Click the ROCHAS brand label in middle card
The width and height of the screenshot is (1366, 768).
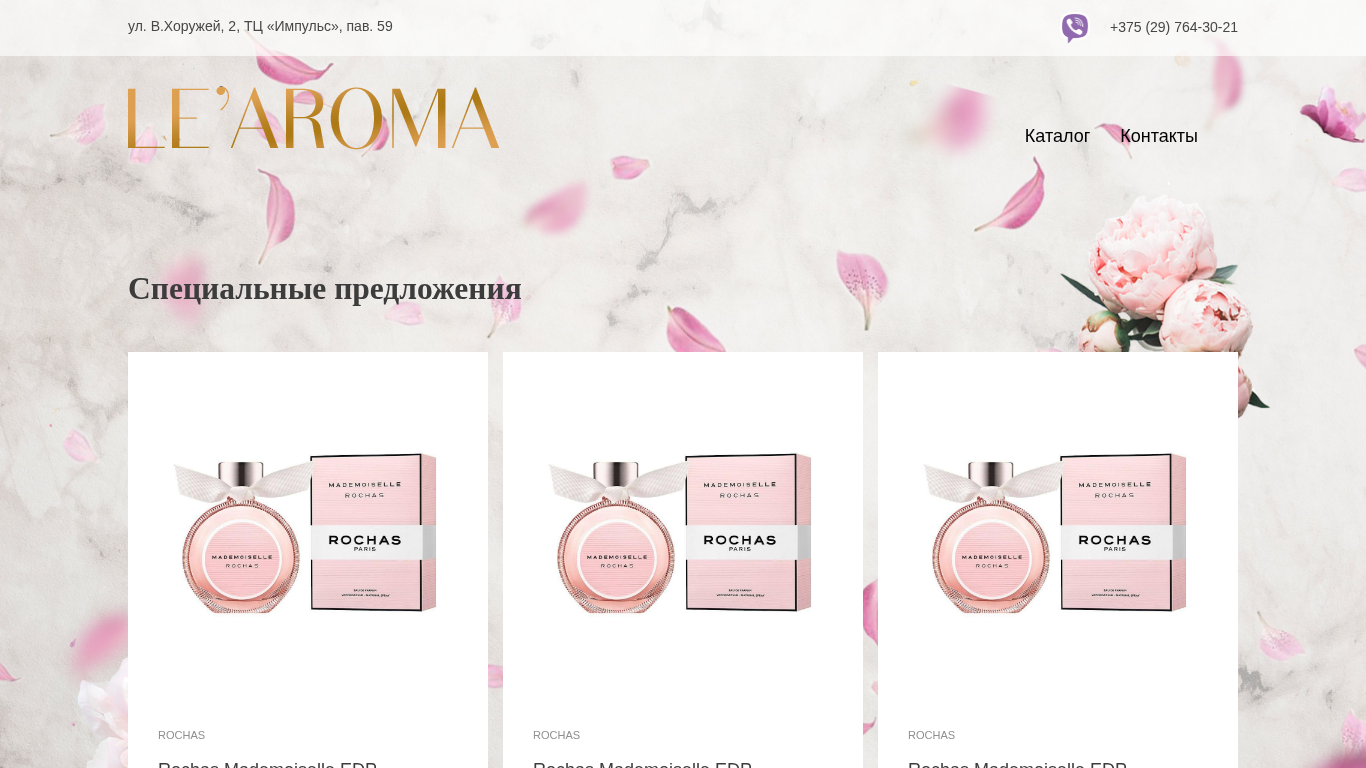[556, 735]
